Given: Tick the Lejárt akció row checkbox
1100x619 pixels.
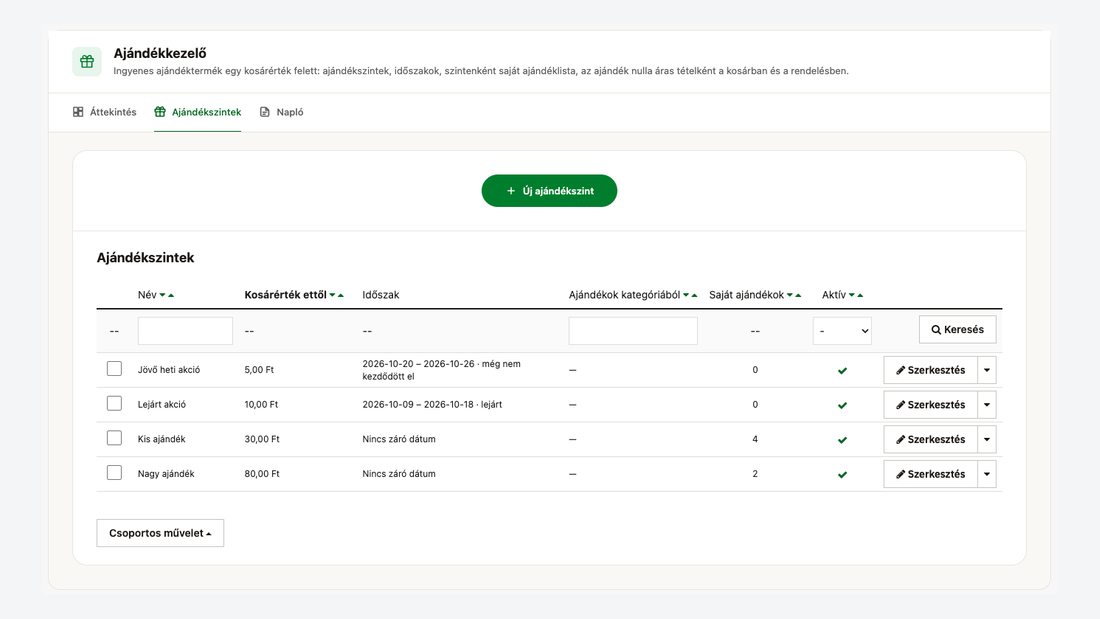Looking at the screenshot, I should [114, 404].
